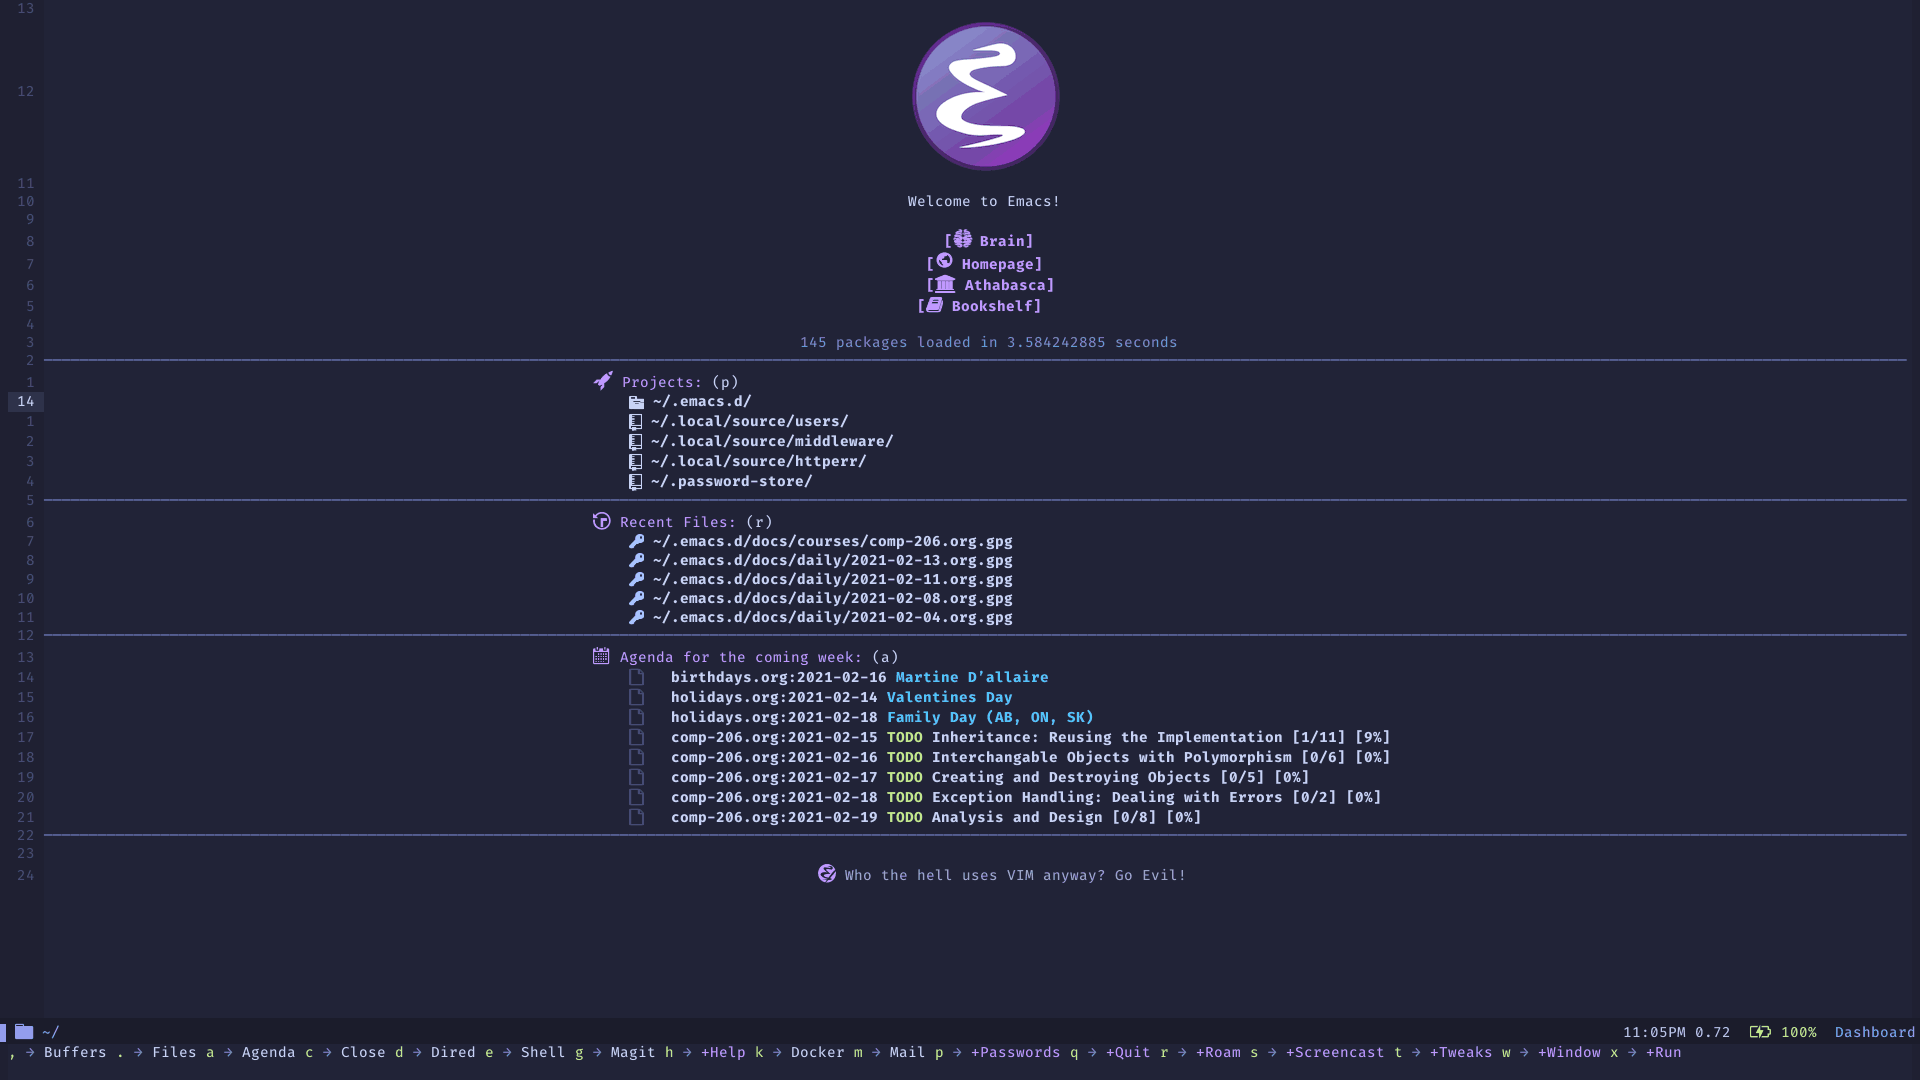Toggle TODO Inheritance task checkbox
This screenshot has width=1920, height=1080.
tap(636, 737)
